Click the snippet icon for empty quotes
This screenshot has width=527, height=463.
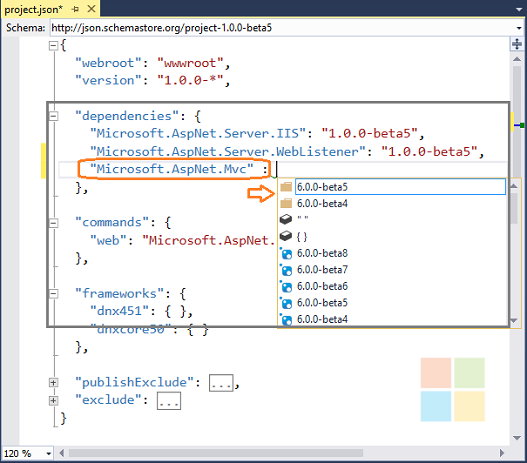286,219
